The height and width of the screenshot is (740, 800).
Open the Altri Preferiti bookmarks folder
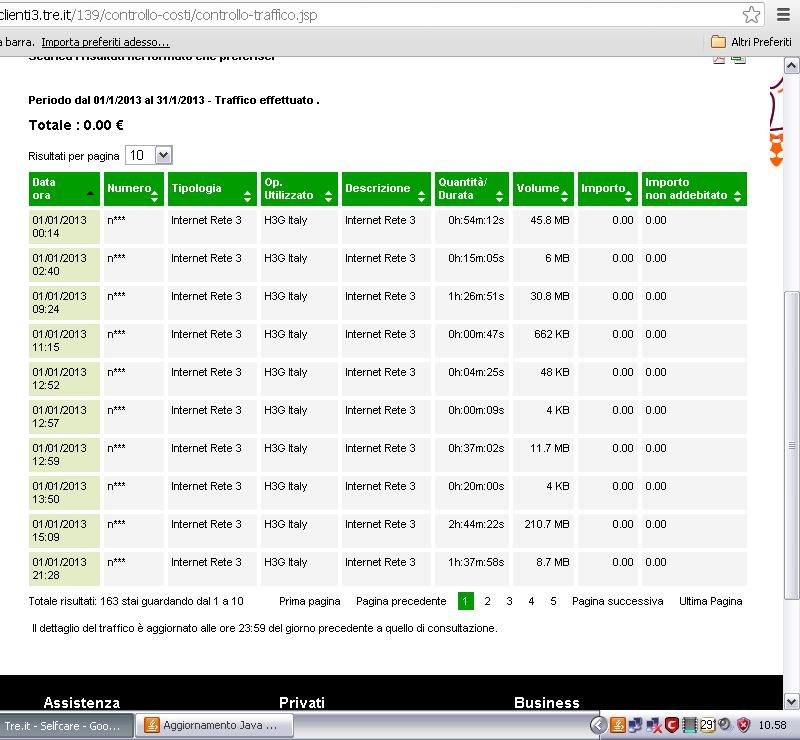[751, 42]
